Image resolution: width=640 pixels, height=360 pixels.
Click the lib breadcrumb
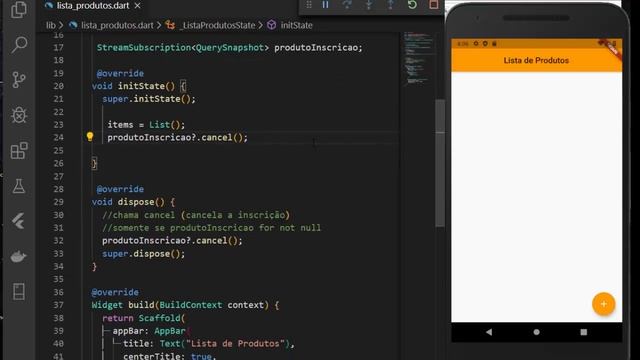(x=50, y=25)
